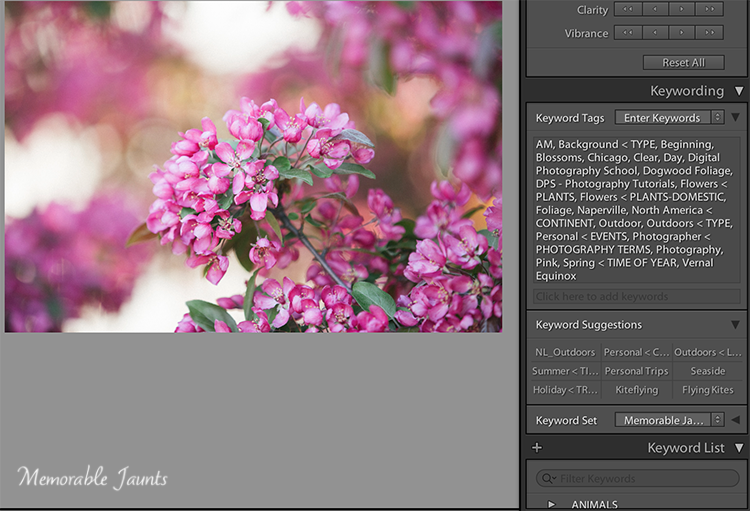Expand the ANIMALS keyword tree item
This screenshot has width=750, height=511.
point(551,504)
